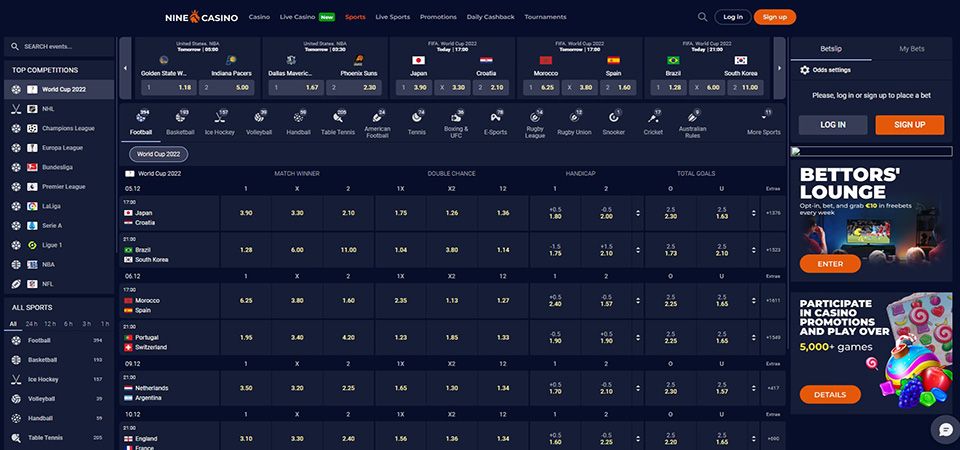Select Spain win odds 1.60 in match table
The image size is (960, 450).
point(348,301)
